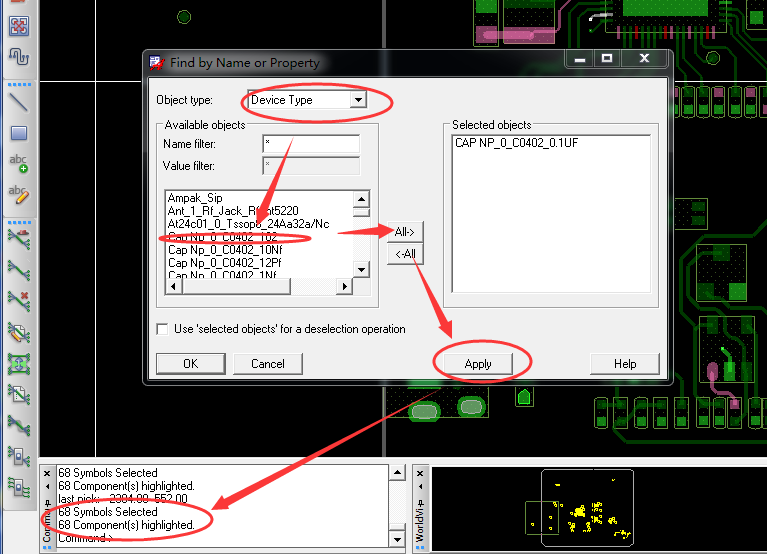Select Cap Np_0_C0402_10Nf in the list
The height and width of the screenshot is (554, 767).
click(225, 250)
